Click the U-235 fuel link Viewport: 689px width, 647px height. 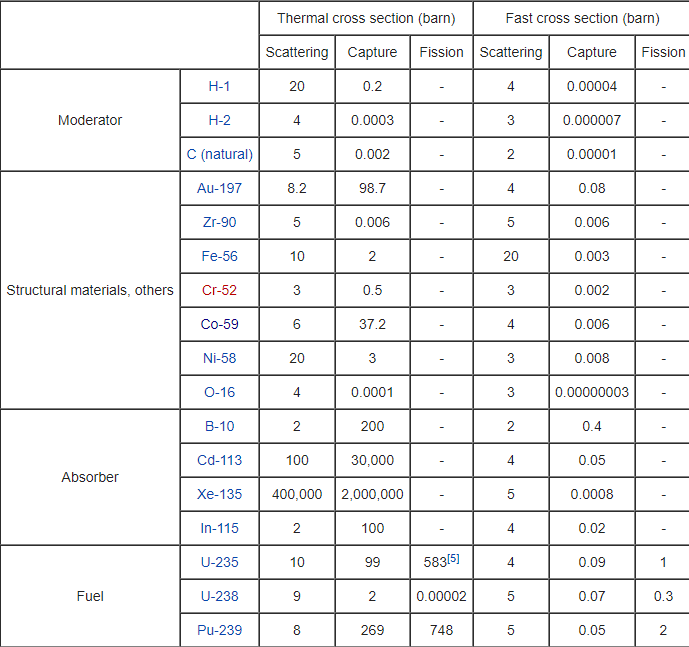219,562
